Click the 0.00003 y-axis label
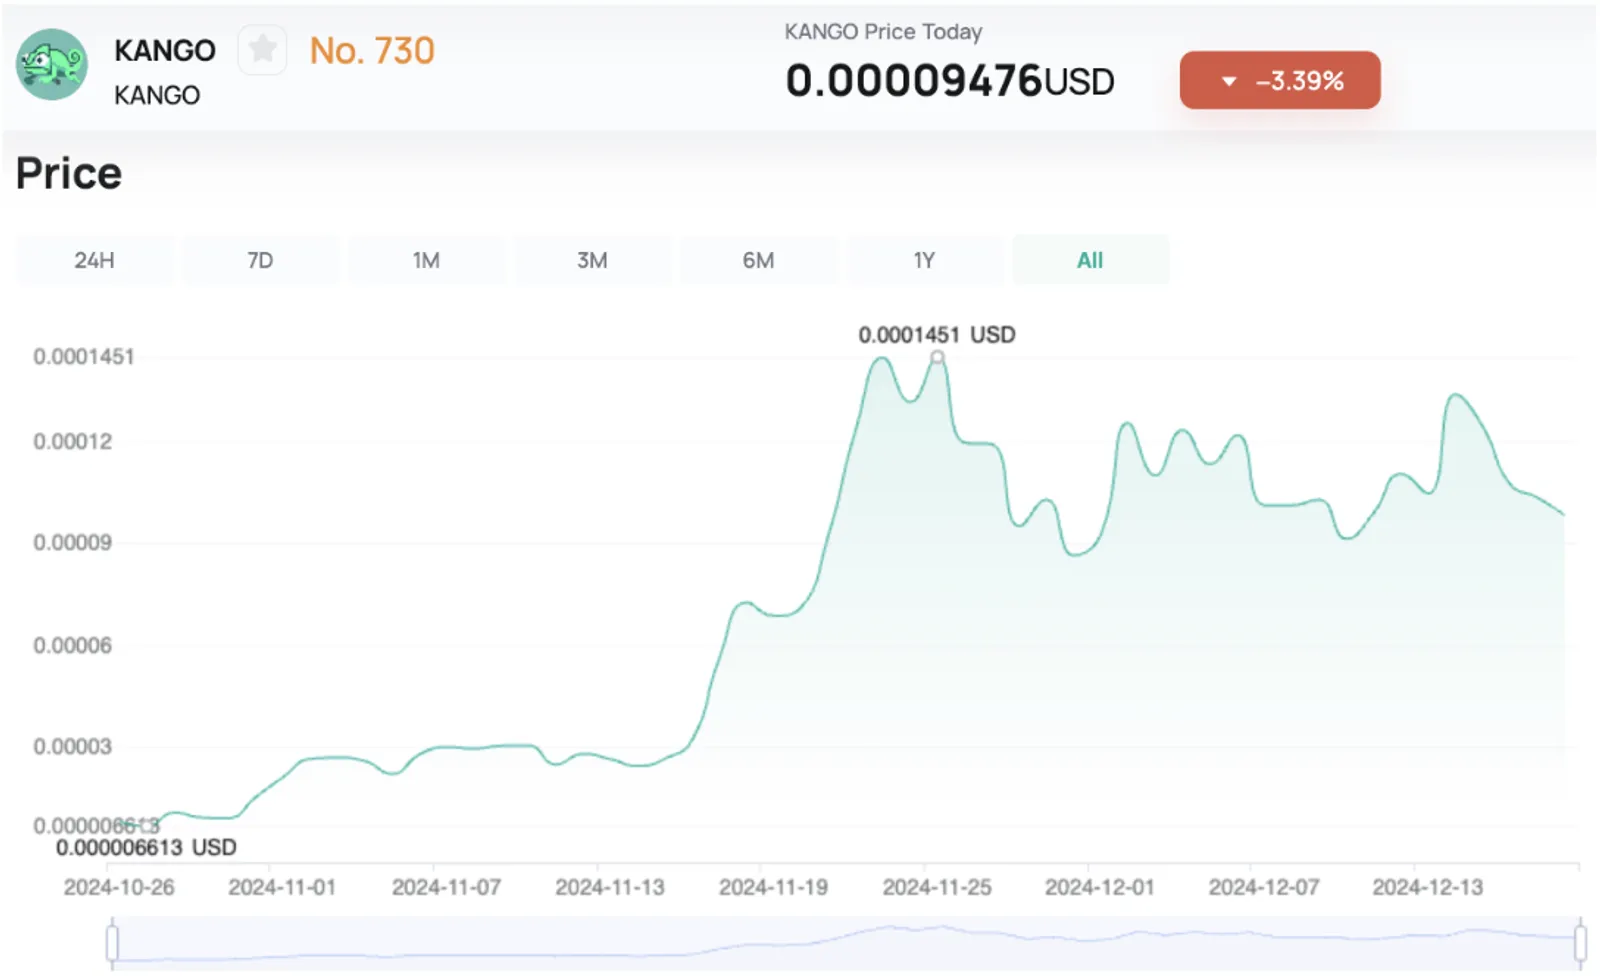Image resolution: width=1600 pixels, height=976 pixels. (73, 747)
